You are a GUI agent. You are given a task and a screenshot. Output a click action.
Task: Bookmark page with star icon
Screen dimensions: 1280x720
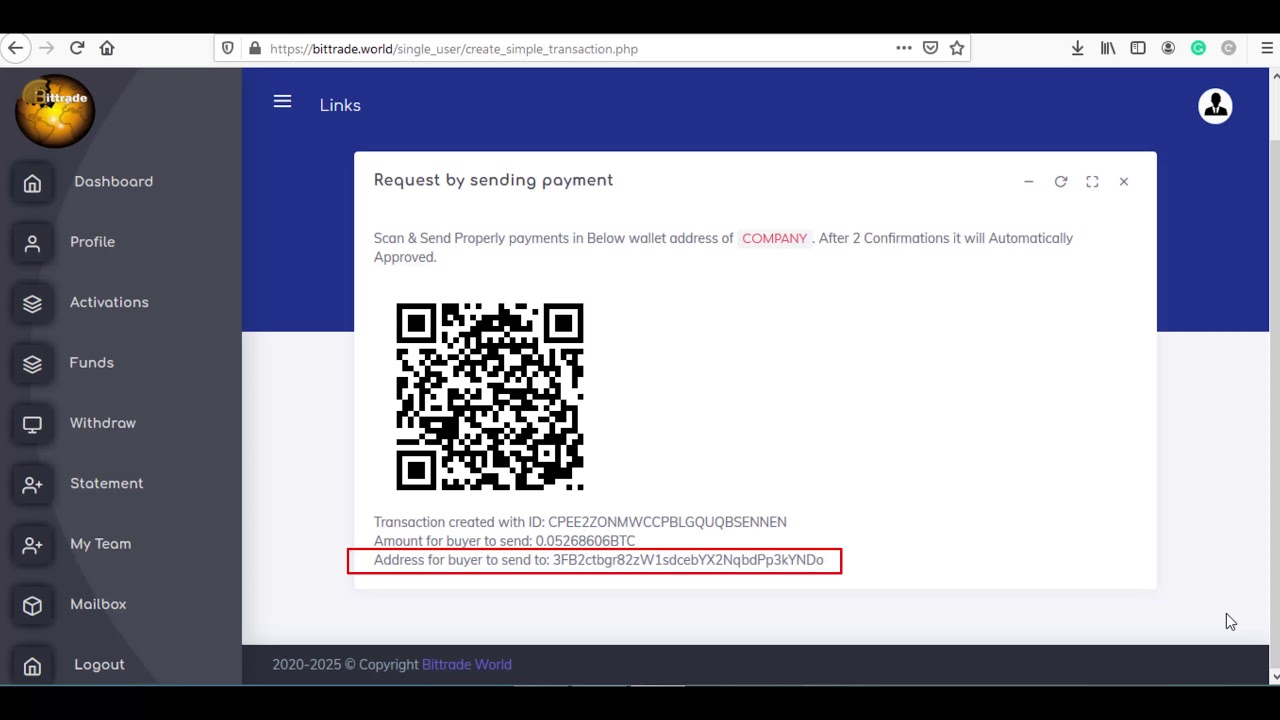[957, 48]
